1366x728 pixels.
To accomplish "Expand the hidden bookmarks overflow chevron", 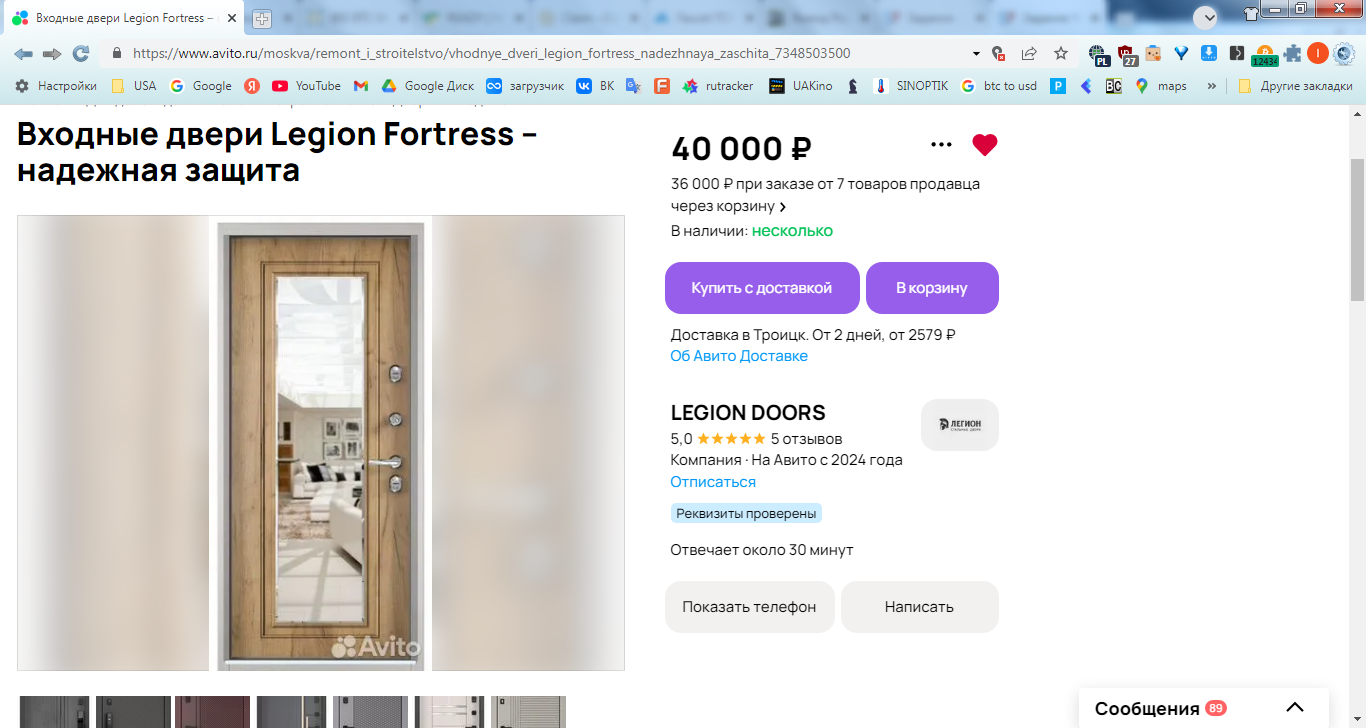I will point(1212,86).
